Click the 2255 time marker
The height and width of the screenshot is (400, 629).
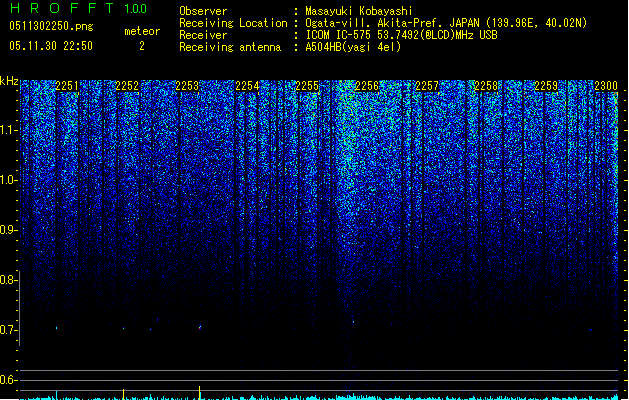click(307, 86)
